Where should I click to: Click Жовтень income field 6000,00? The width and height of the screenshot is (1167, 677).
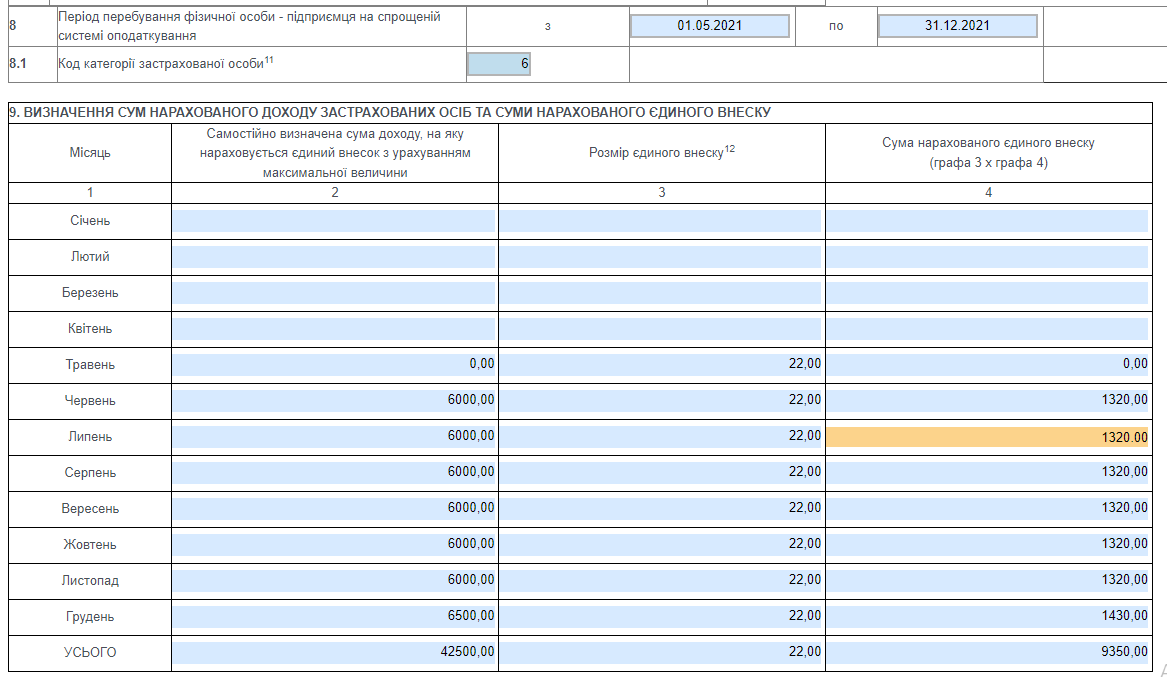point(333,545)
